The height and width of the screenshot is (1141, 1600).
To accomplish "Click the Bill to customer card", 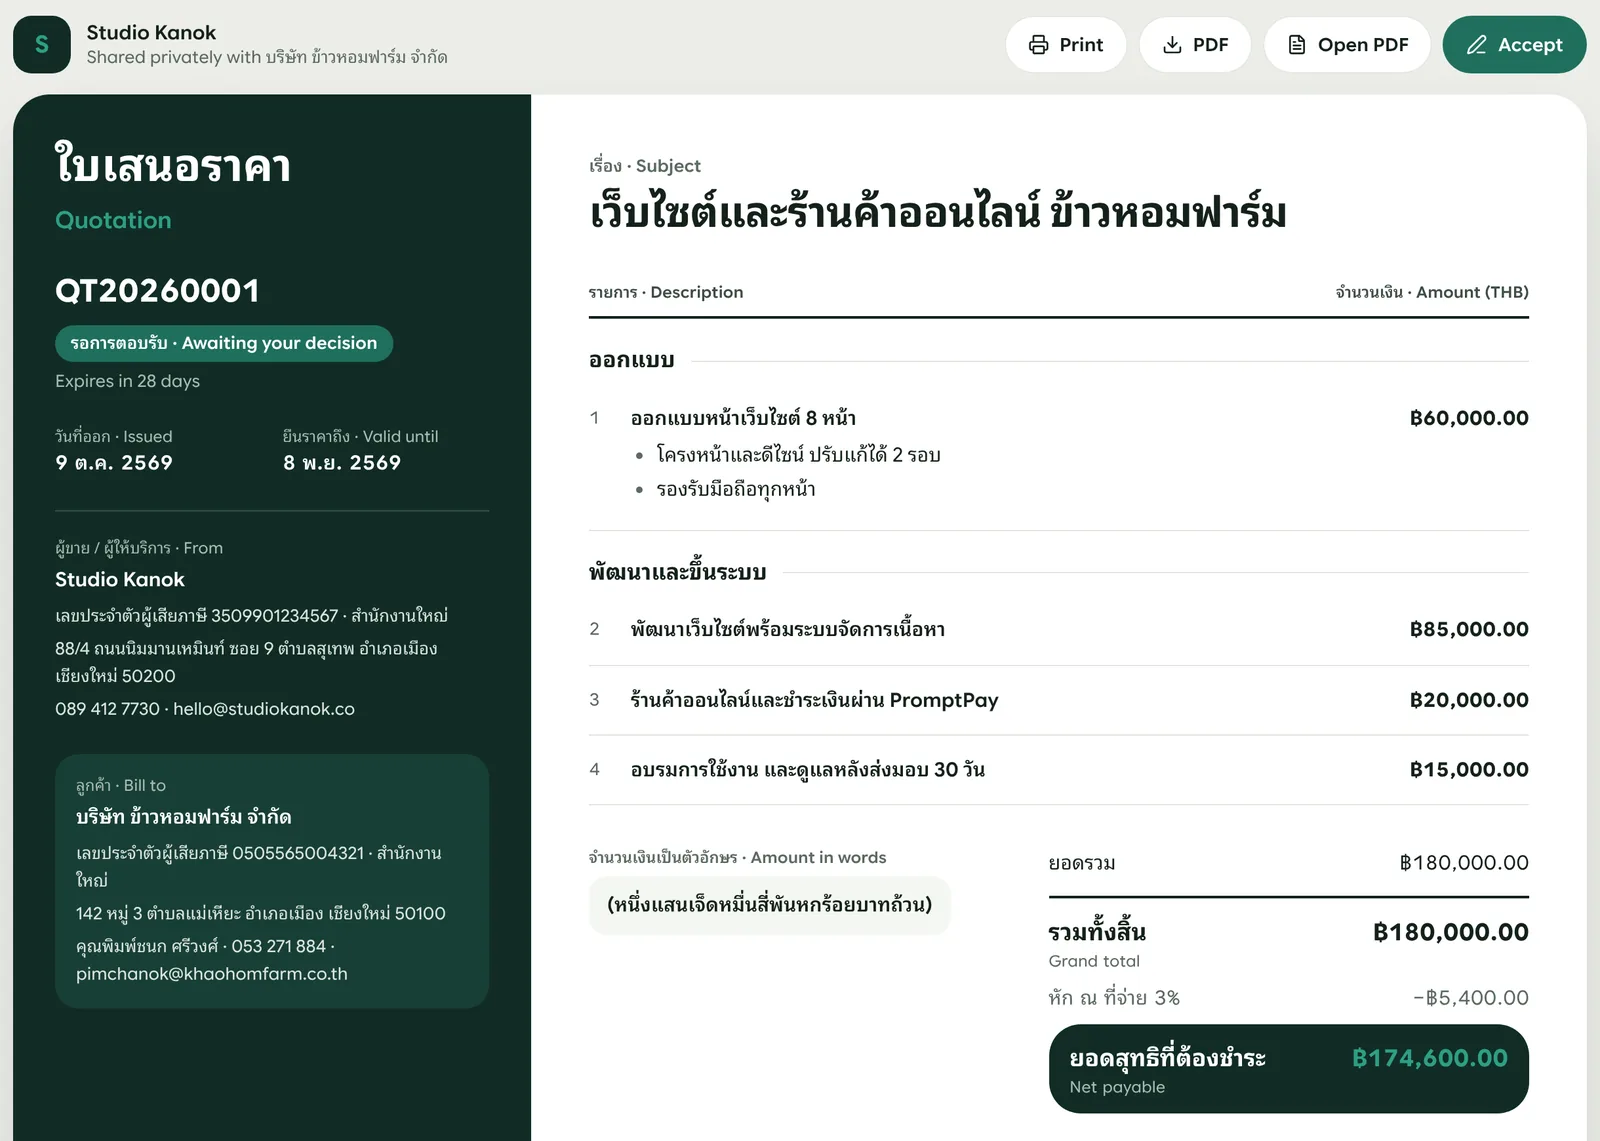I will (272, 881).
